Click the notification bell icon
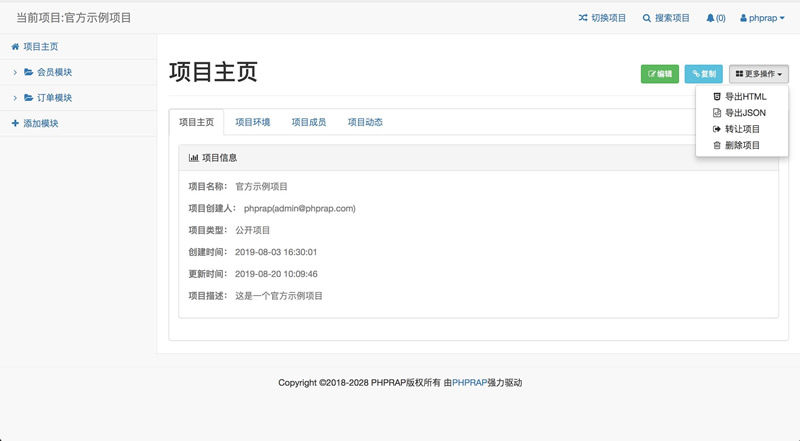This screenshot has width=800, height=441. pyautogui.click(x=711, y=18)
